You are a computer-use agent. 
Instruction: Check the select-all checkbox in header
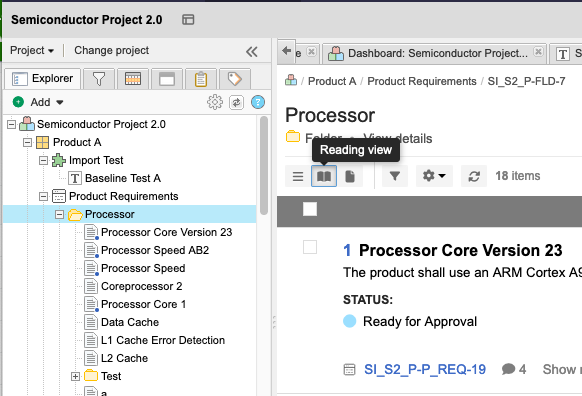pos(310,209)
